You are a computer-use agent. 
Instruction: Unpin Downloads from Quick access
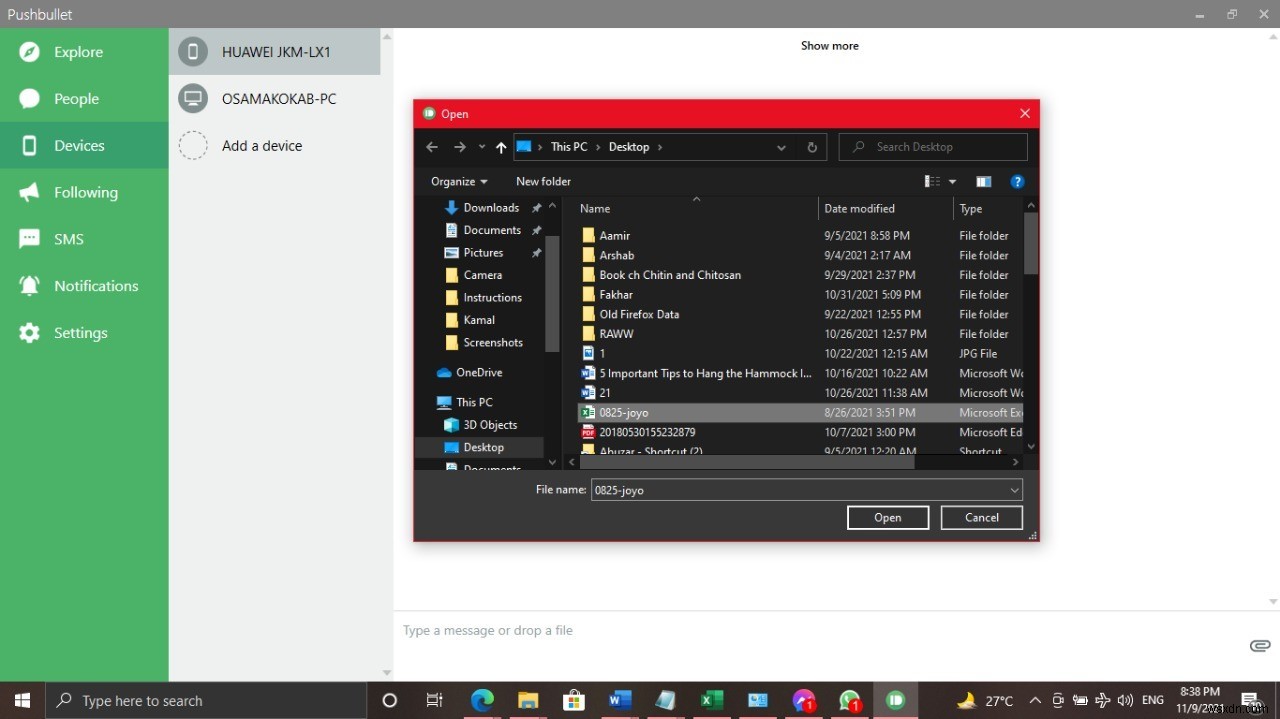[536, 207]
